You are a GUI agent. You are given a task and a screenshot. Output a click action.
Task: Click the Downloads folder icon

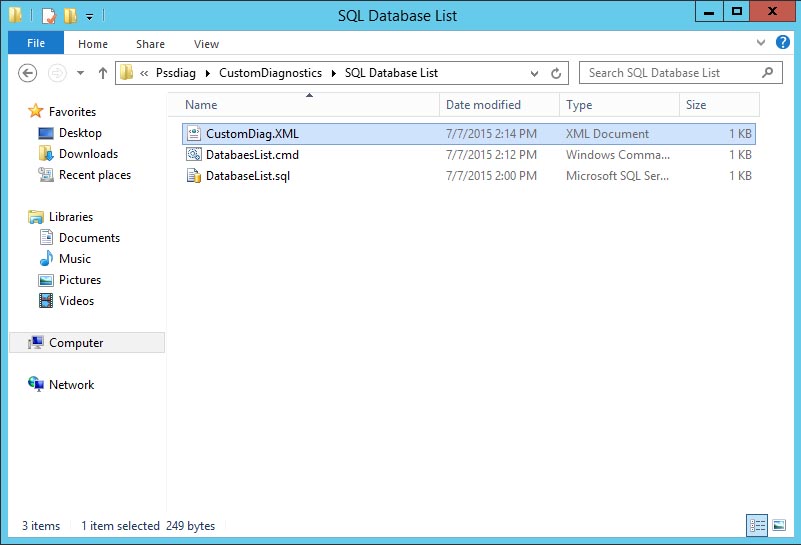coord(46,153)
